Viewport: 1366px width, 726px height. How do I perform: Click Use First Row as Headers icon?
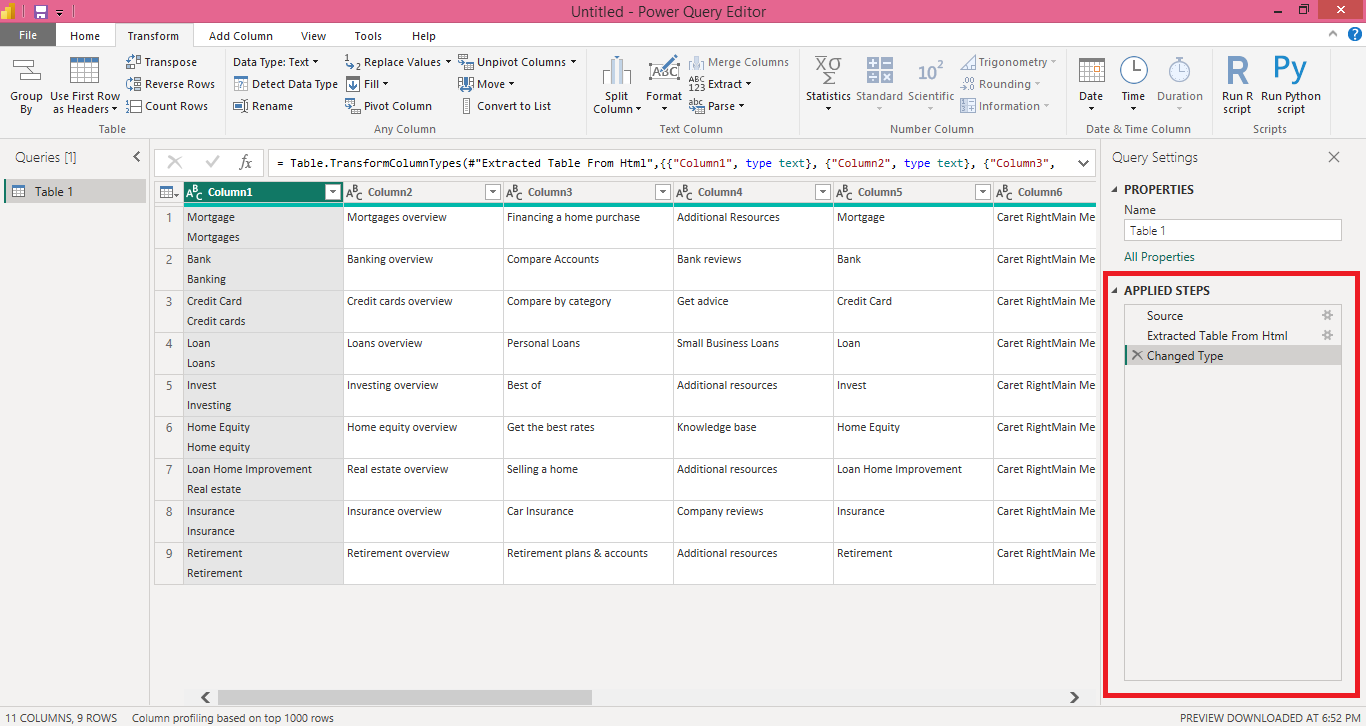click(85, 85)
